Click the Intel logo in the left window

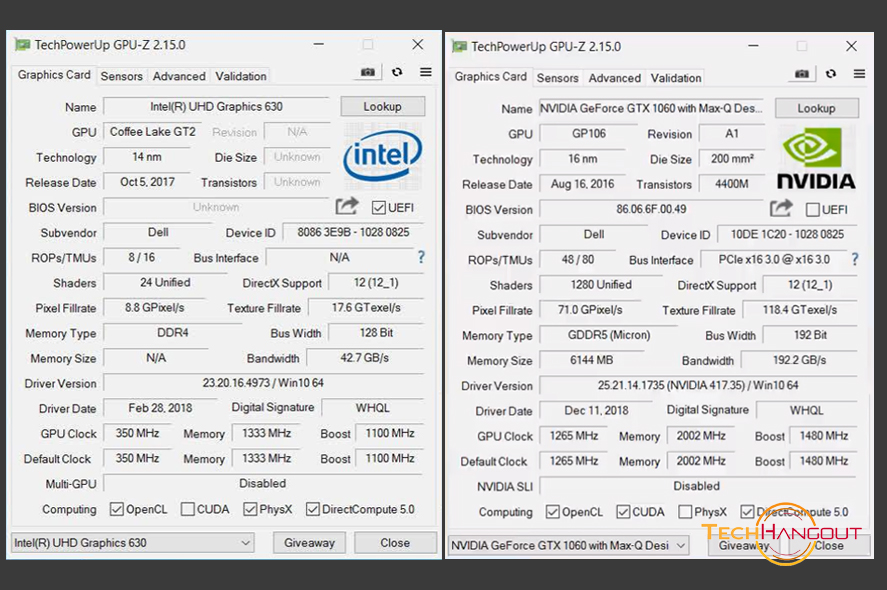click(x=382, y=154)
